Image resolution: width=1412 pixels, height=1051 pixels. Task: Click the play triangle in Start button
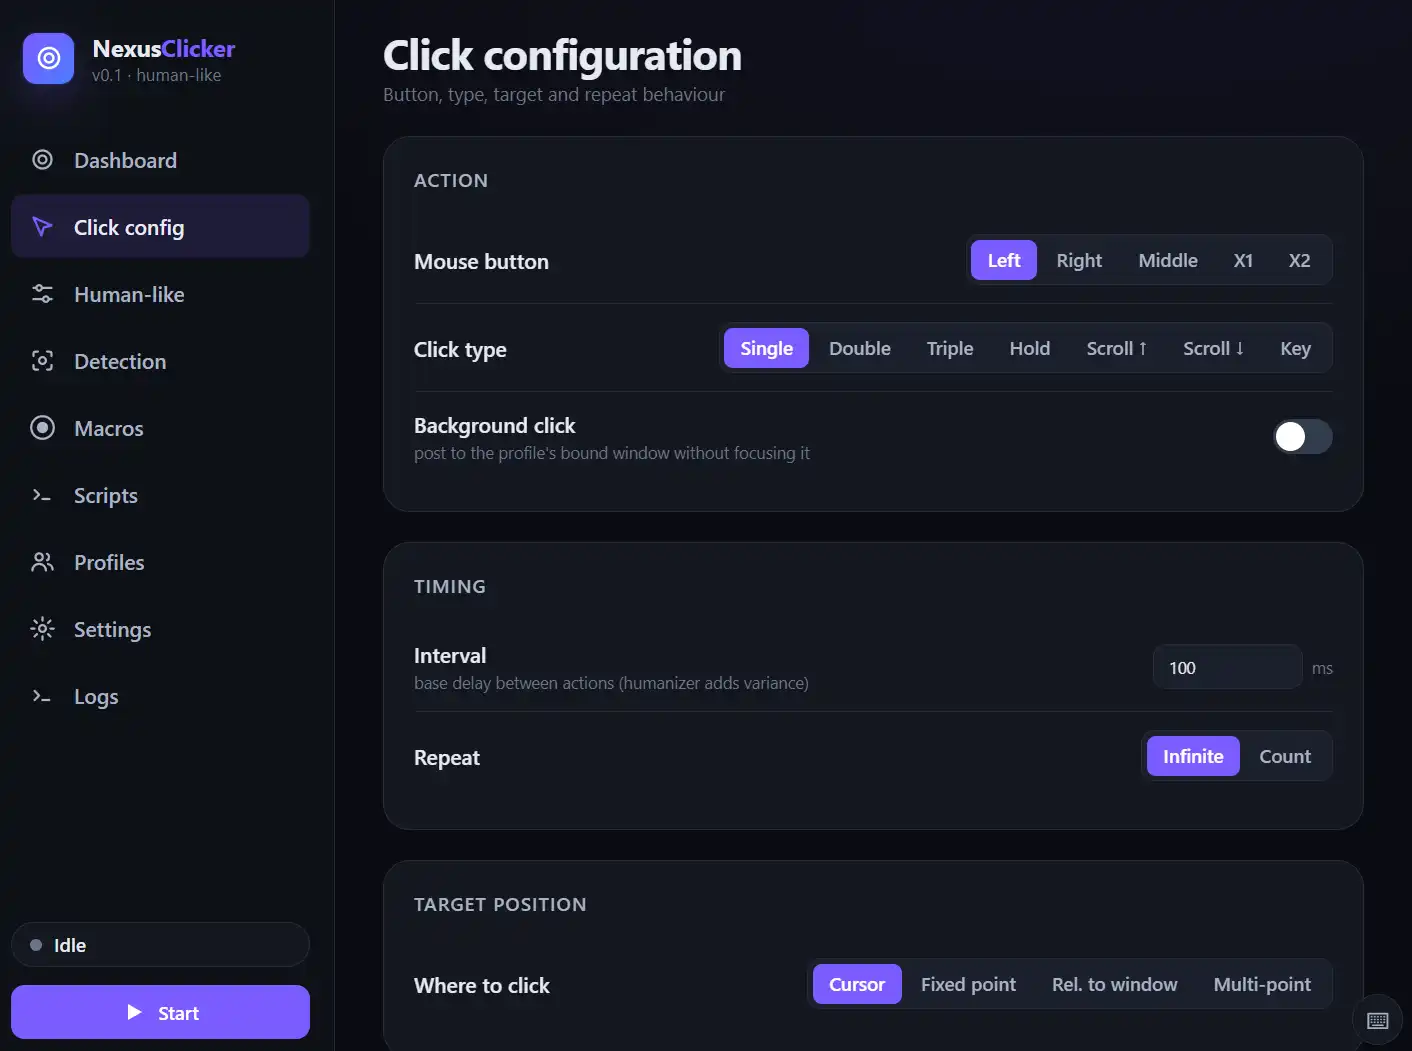[x=135, y=1012]
